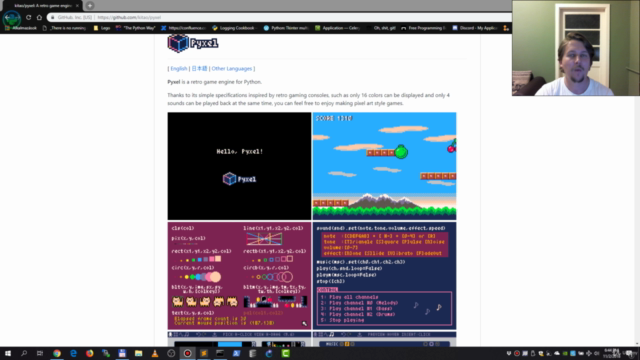This screenshot has width=640, height=360.
Task: Click the green C application taskbar icon
Action: click(x=285, y=353)
